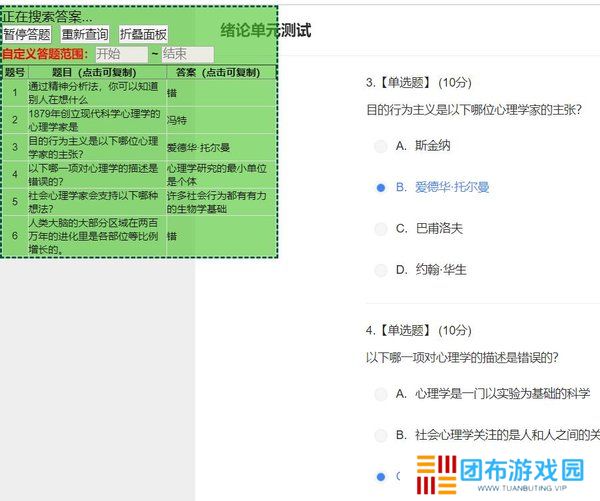Focus the 开始 range input field
The image size is (600, 501).
pyautogui.click(x=121, y=54)
